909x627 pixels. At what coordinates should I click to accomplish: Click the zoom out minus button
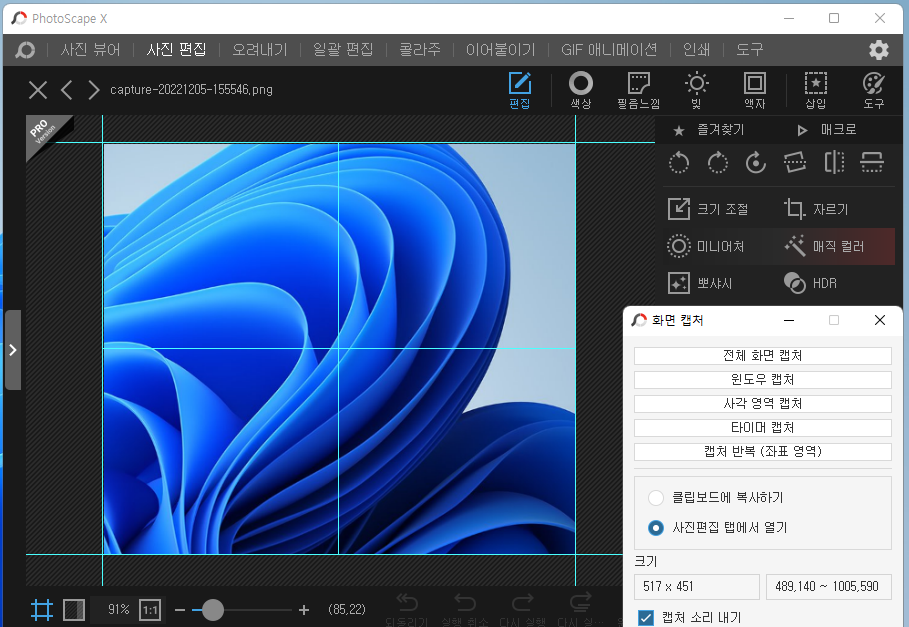(180, 610)
